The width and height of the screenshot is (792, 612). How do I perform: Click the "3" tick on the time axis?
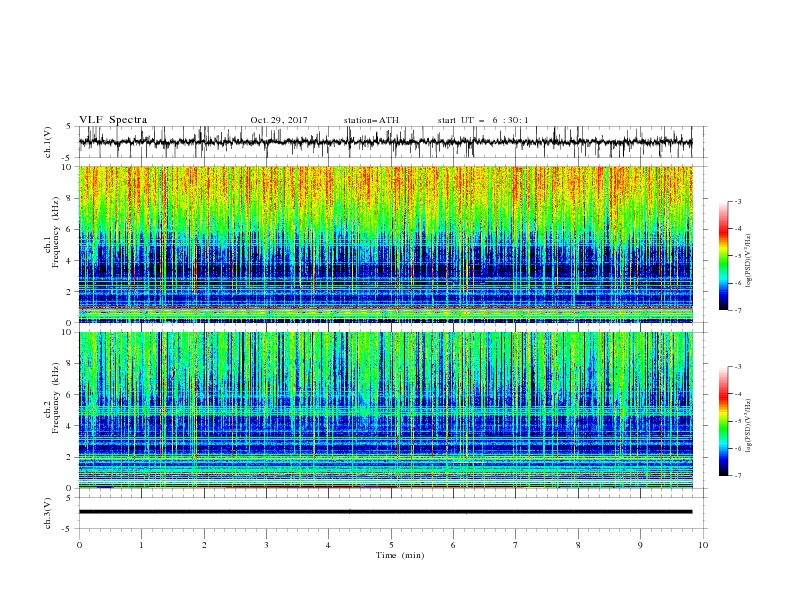[266, 545]
